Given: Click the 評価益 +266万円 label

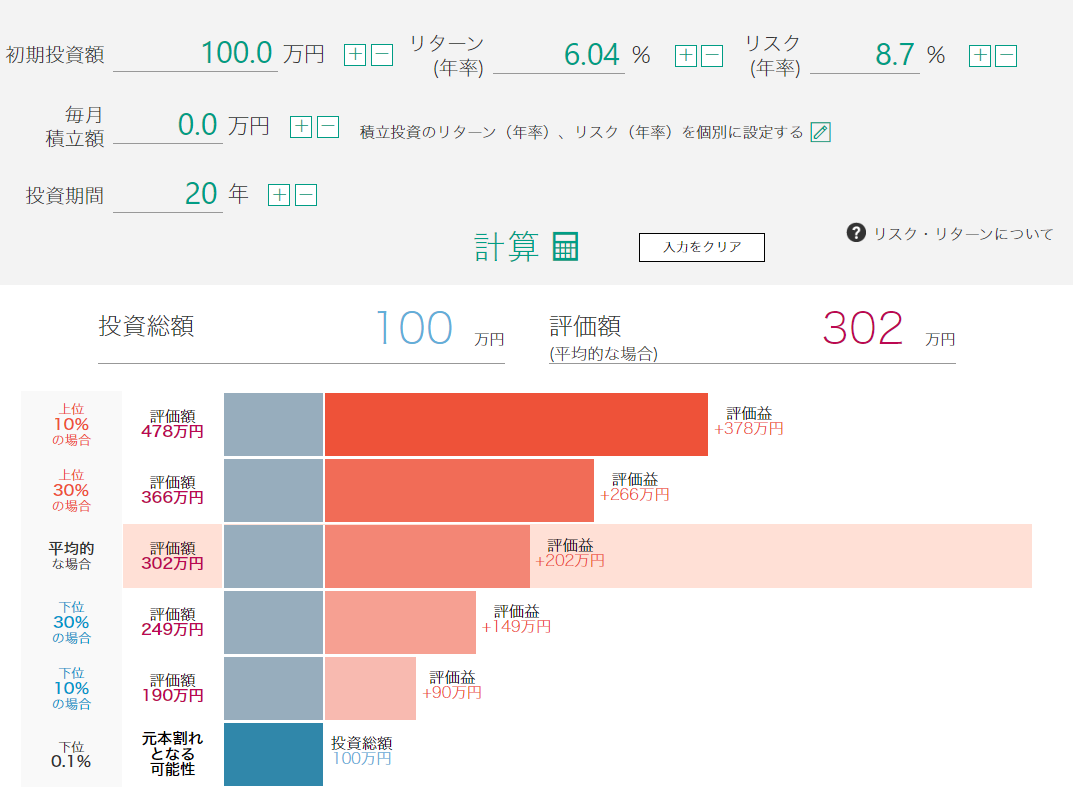Looking at the screenshot, I should click(x=634, y=487).
